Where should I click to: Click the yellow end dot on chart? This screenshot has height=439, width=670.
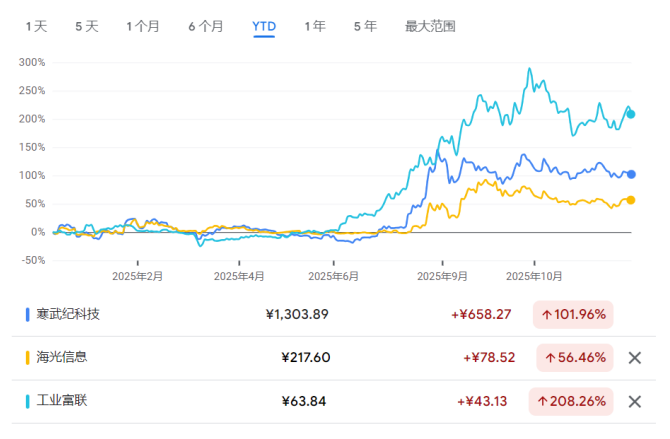coord(631,200)
